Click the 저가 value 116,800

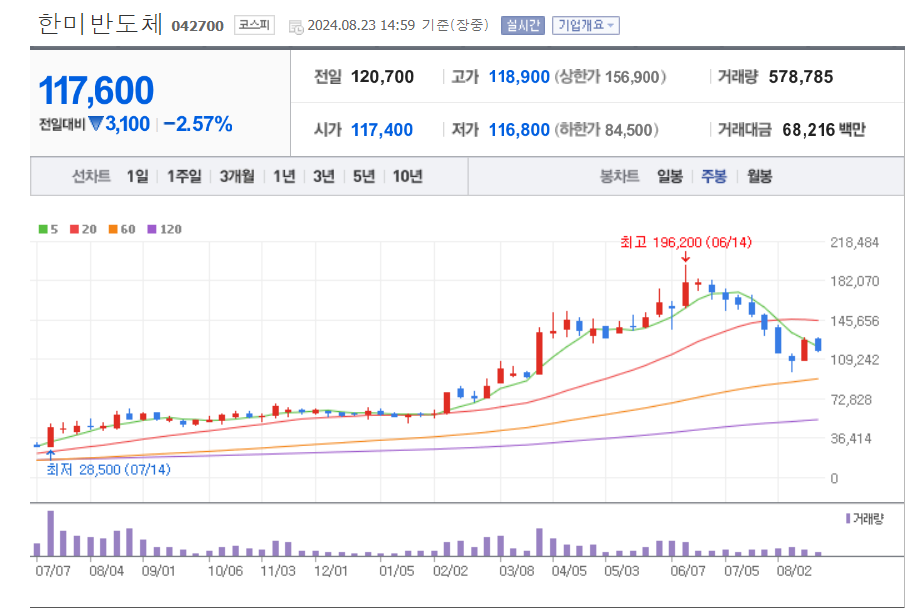pyautogui.click(x=519, y=130)
